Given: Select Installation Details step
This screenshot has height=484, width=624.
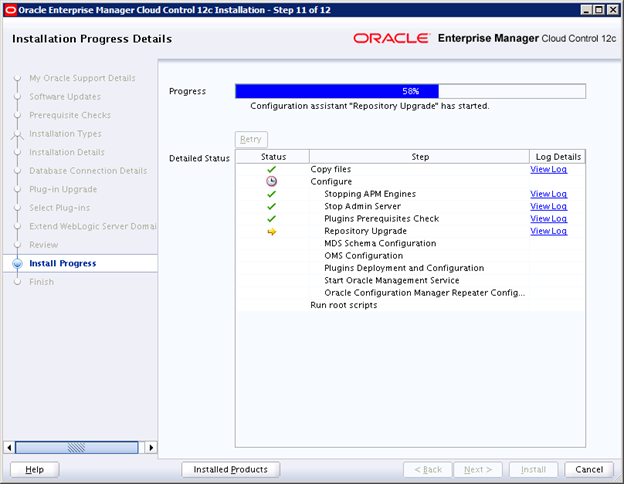Looking at the screenshot, I should click(x=67, y=152).
